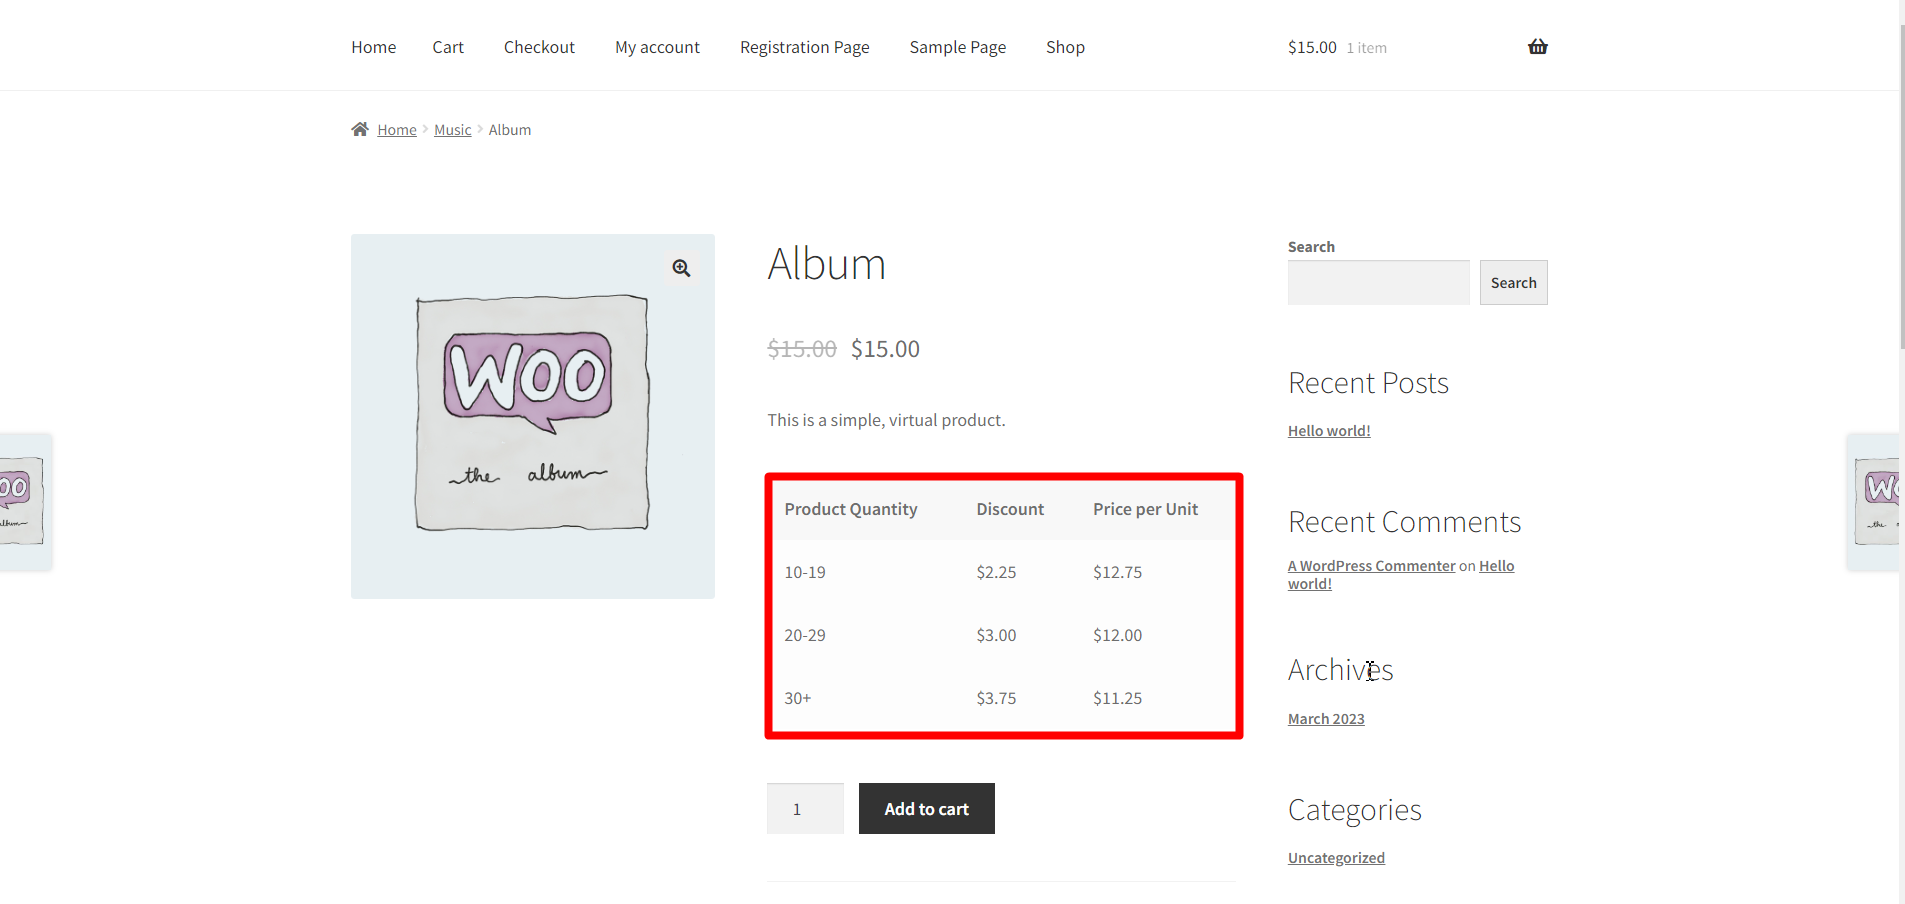Go to the Cart page
1905x904 pixels.
(x=448, y=47)
